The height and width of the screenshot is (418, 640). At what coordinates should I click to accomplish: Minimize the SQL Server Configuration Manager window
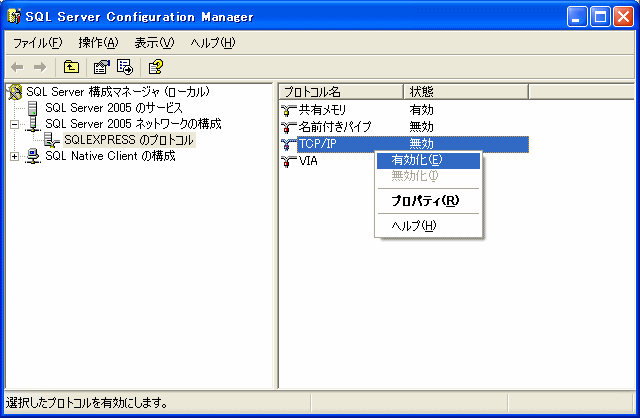577,17
